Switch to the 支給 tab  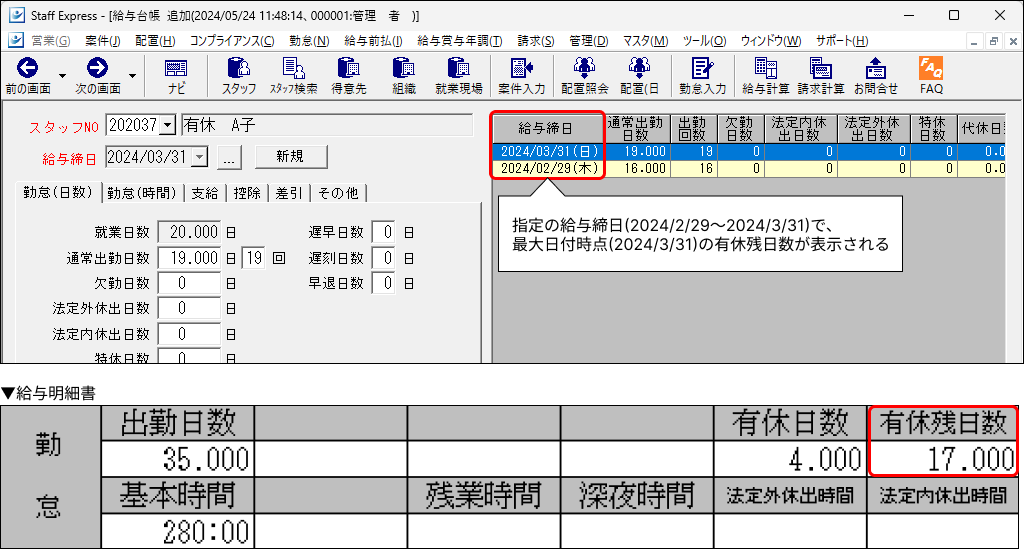point(204,193)
